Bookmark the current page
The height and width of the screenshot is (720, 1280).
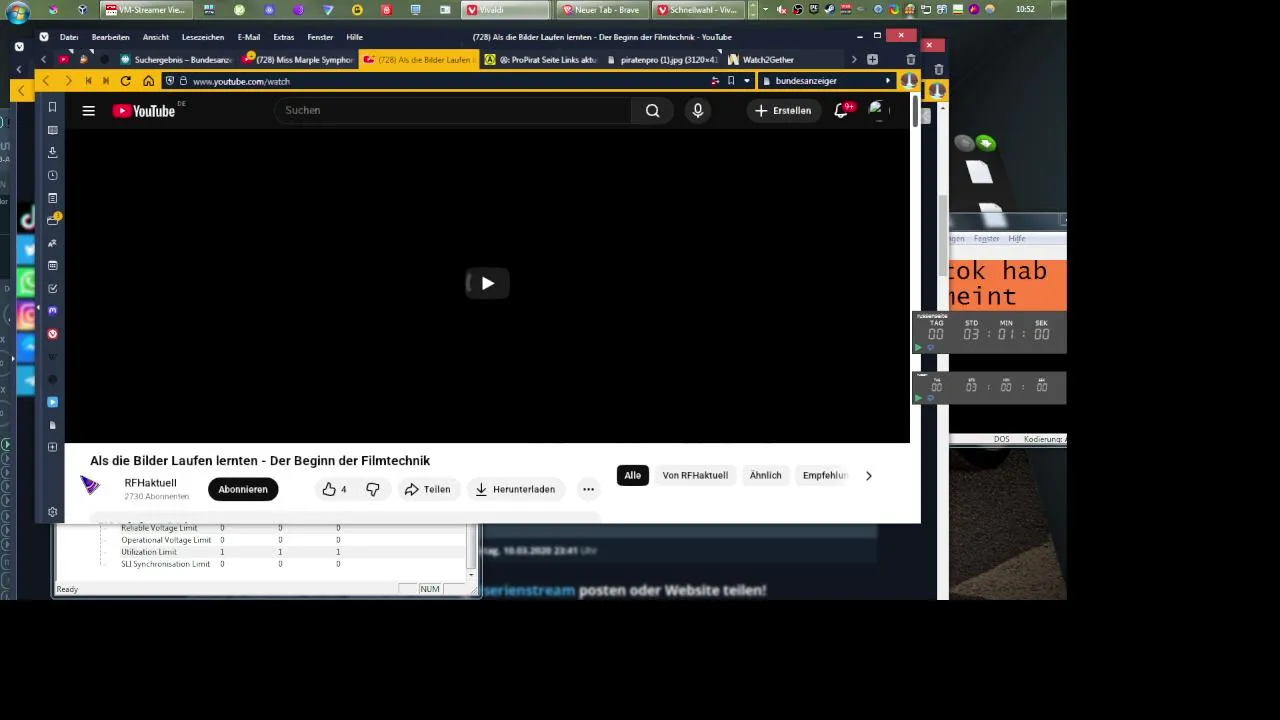tap(731, 81)
